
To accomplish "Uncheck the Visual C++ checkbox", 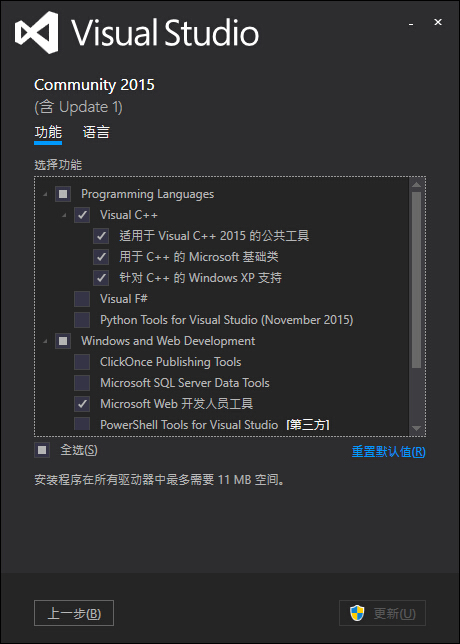I will [x=82, y=215].
